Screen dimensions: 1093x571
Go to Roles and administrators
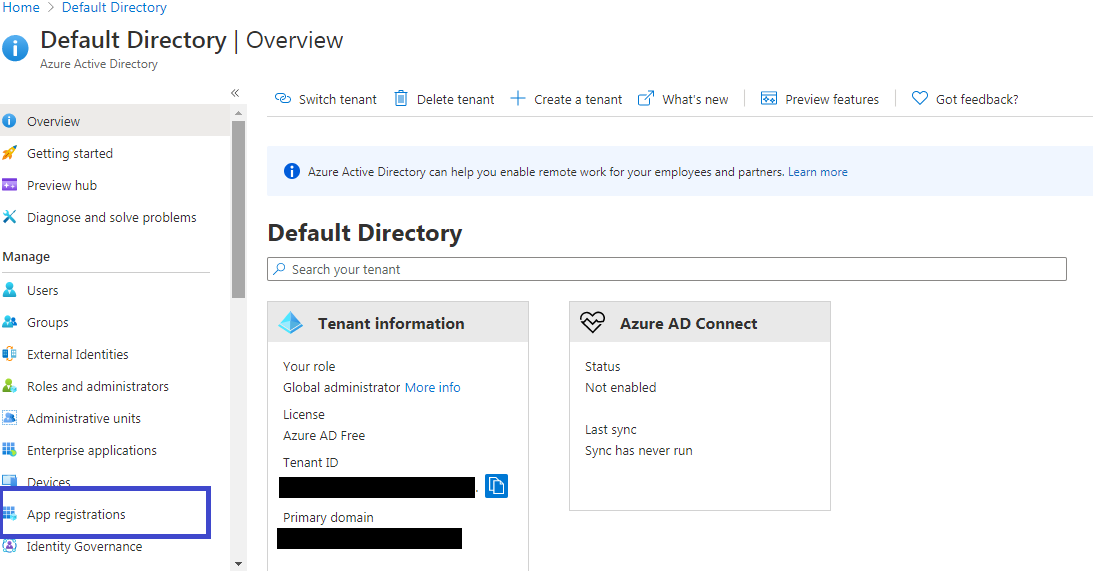pyautogui.click(x=97, y=386)
